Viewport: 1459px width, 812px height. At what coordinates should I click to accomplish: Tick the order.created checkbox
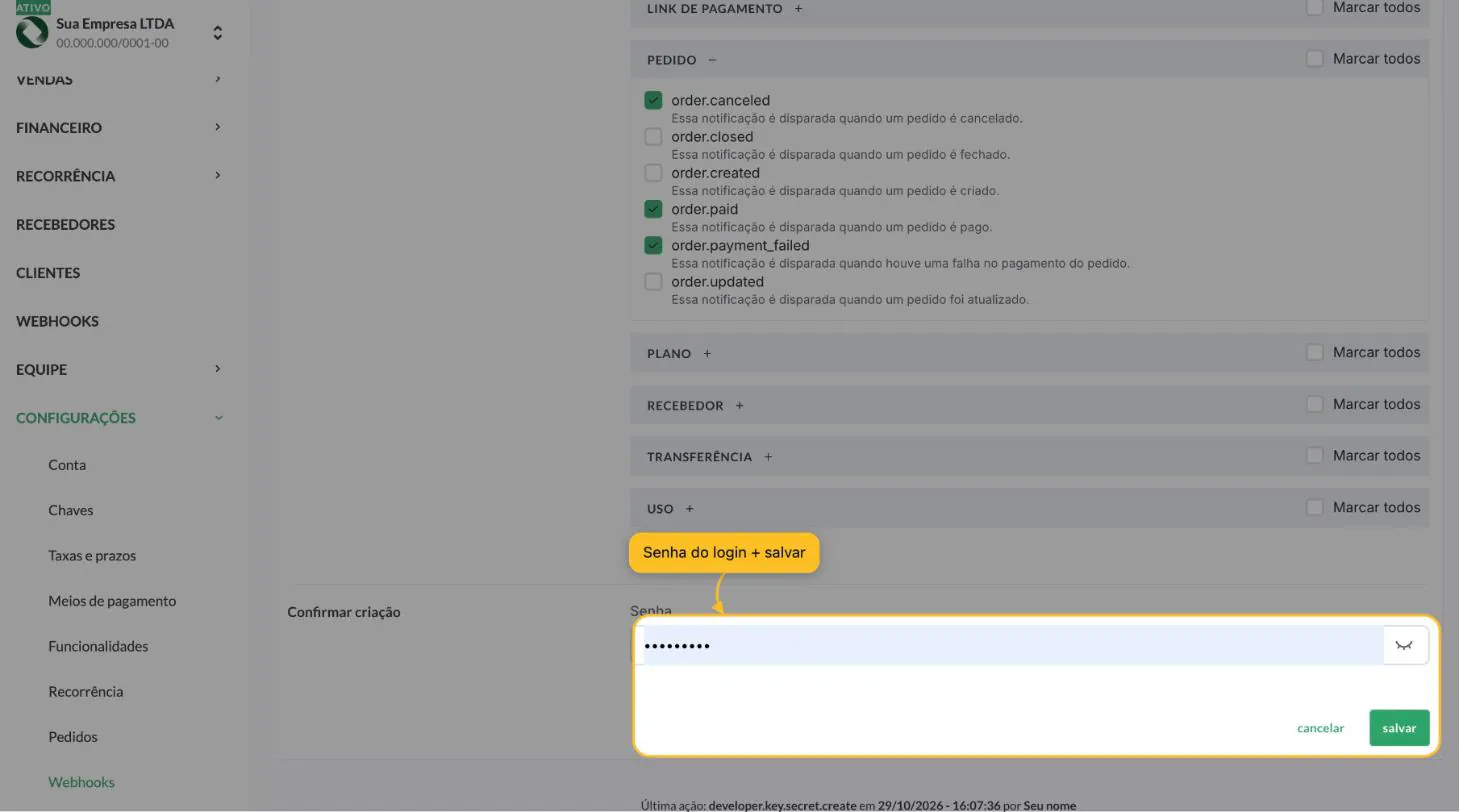(x=653, y=172)
